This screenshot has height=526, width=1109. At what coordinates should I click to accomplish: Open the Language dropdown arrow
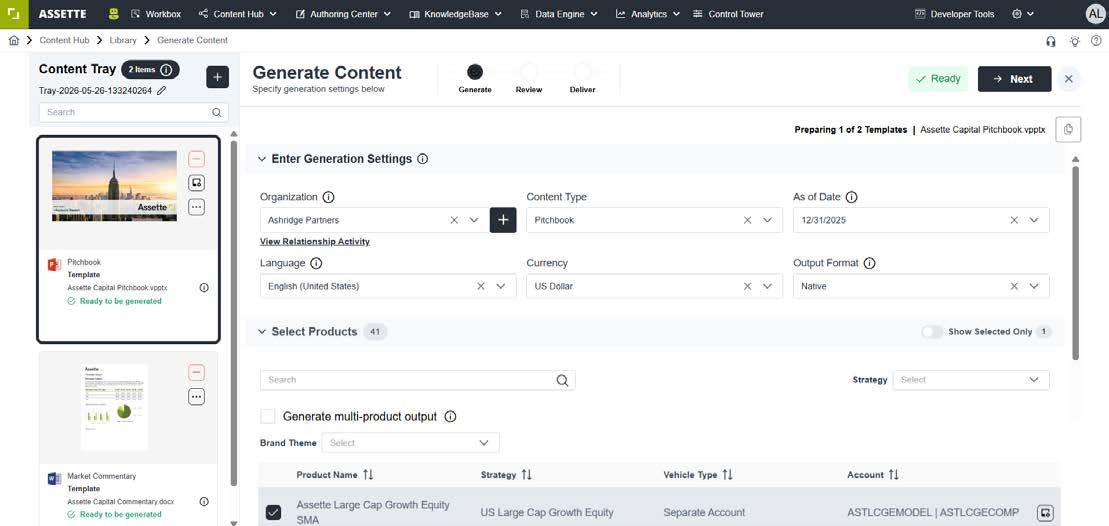[501, 286]
